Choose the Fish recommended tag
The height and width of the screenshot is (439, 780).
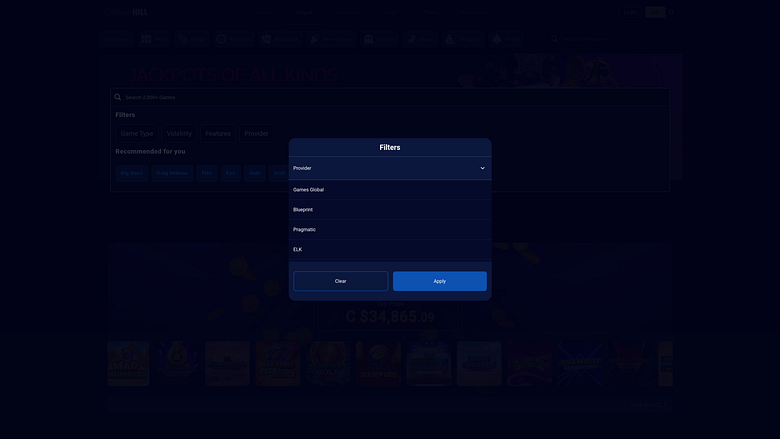[207, 173]
